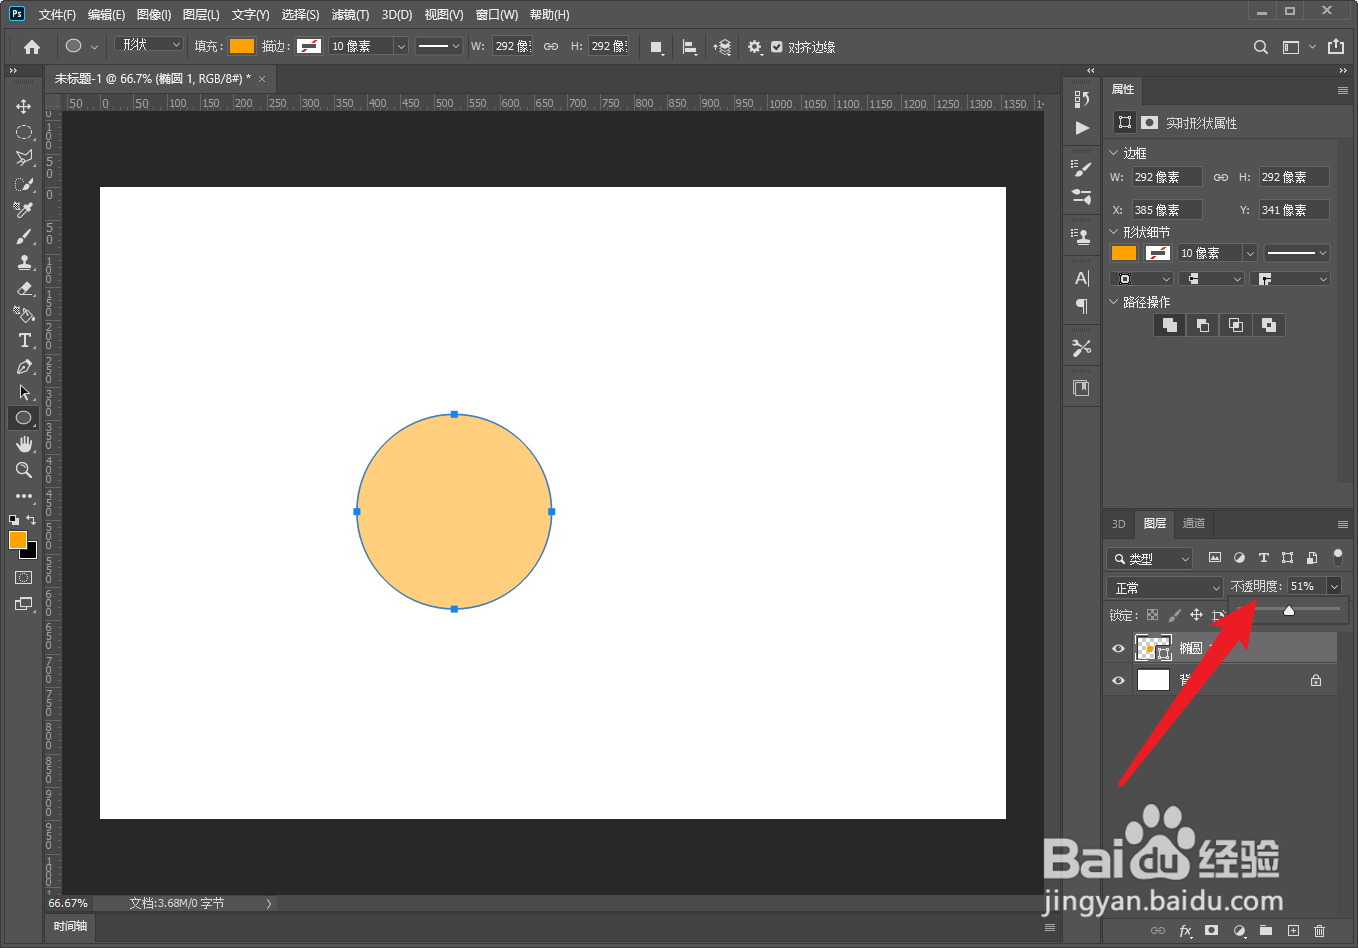Open the 正常 blend mode dropdown

1165,587
